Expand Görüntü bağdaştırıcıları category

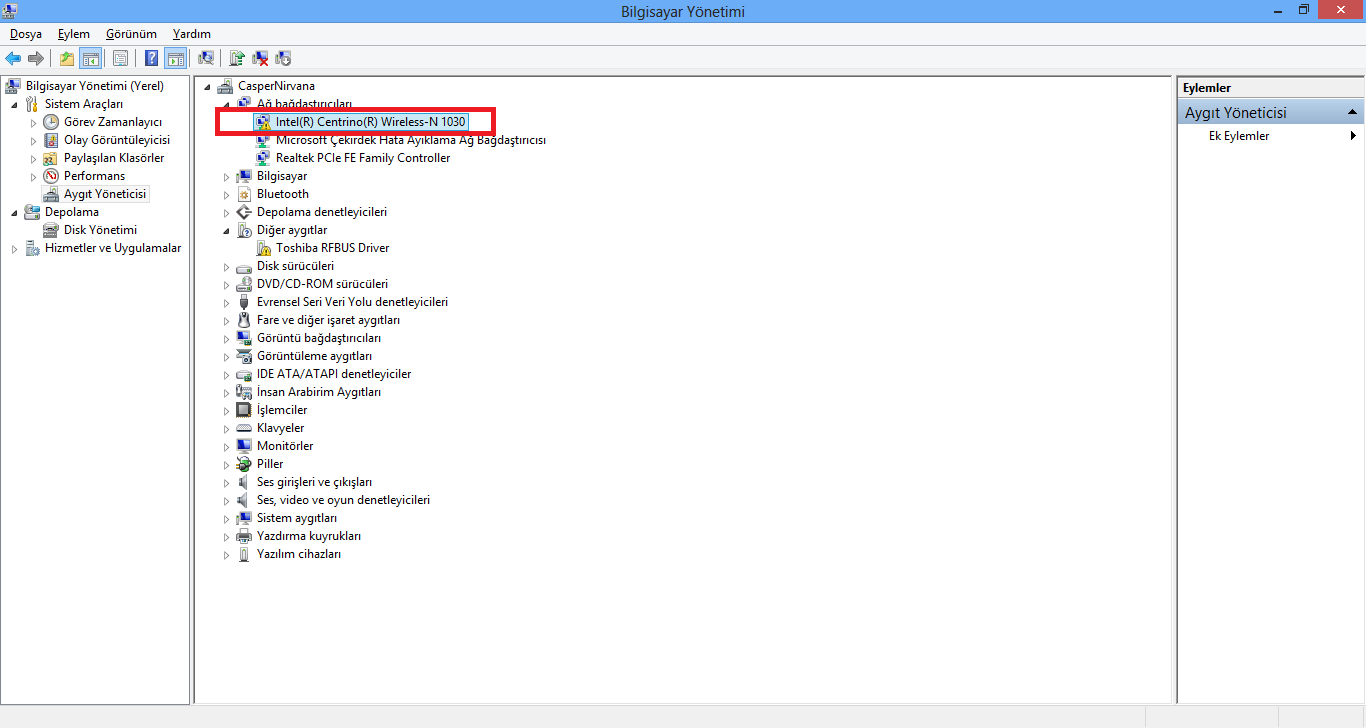(x=226, y=338)
